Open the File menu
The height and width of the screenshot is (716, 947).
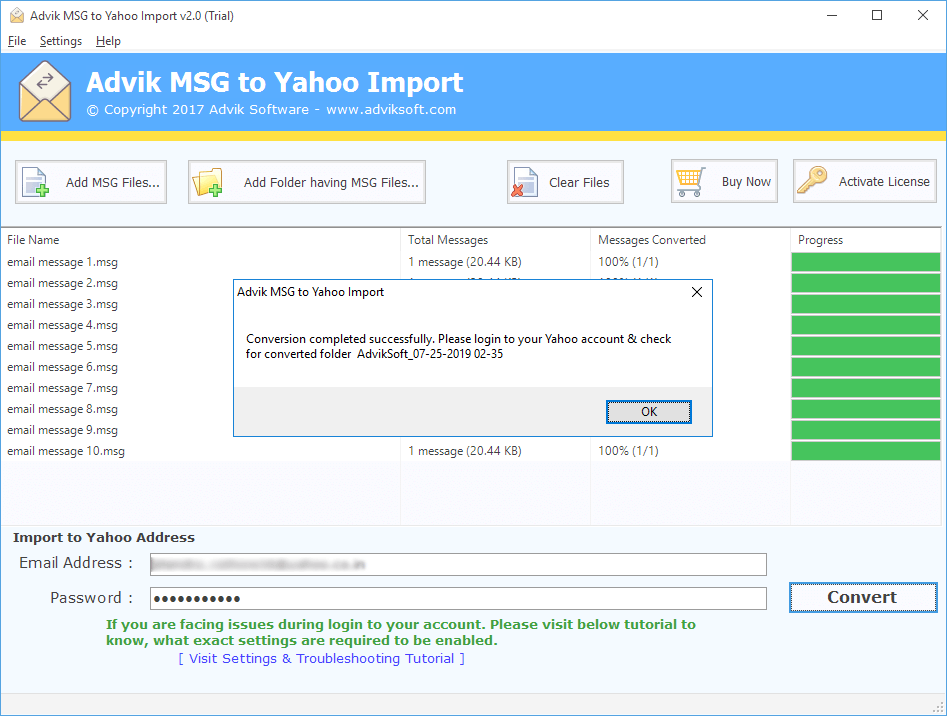(x=17, y=41)
